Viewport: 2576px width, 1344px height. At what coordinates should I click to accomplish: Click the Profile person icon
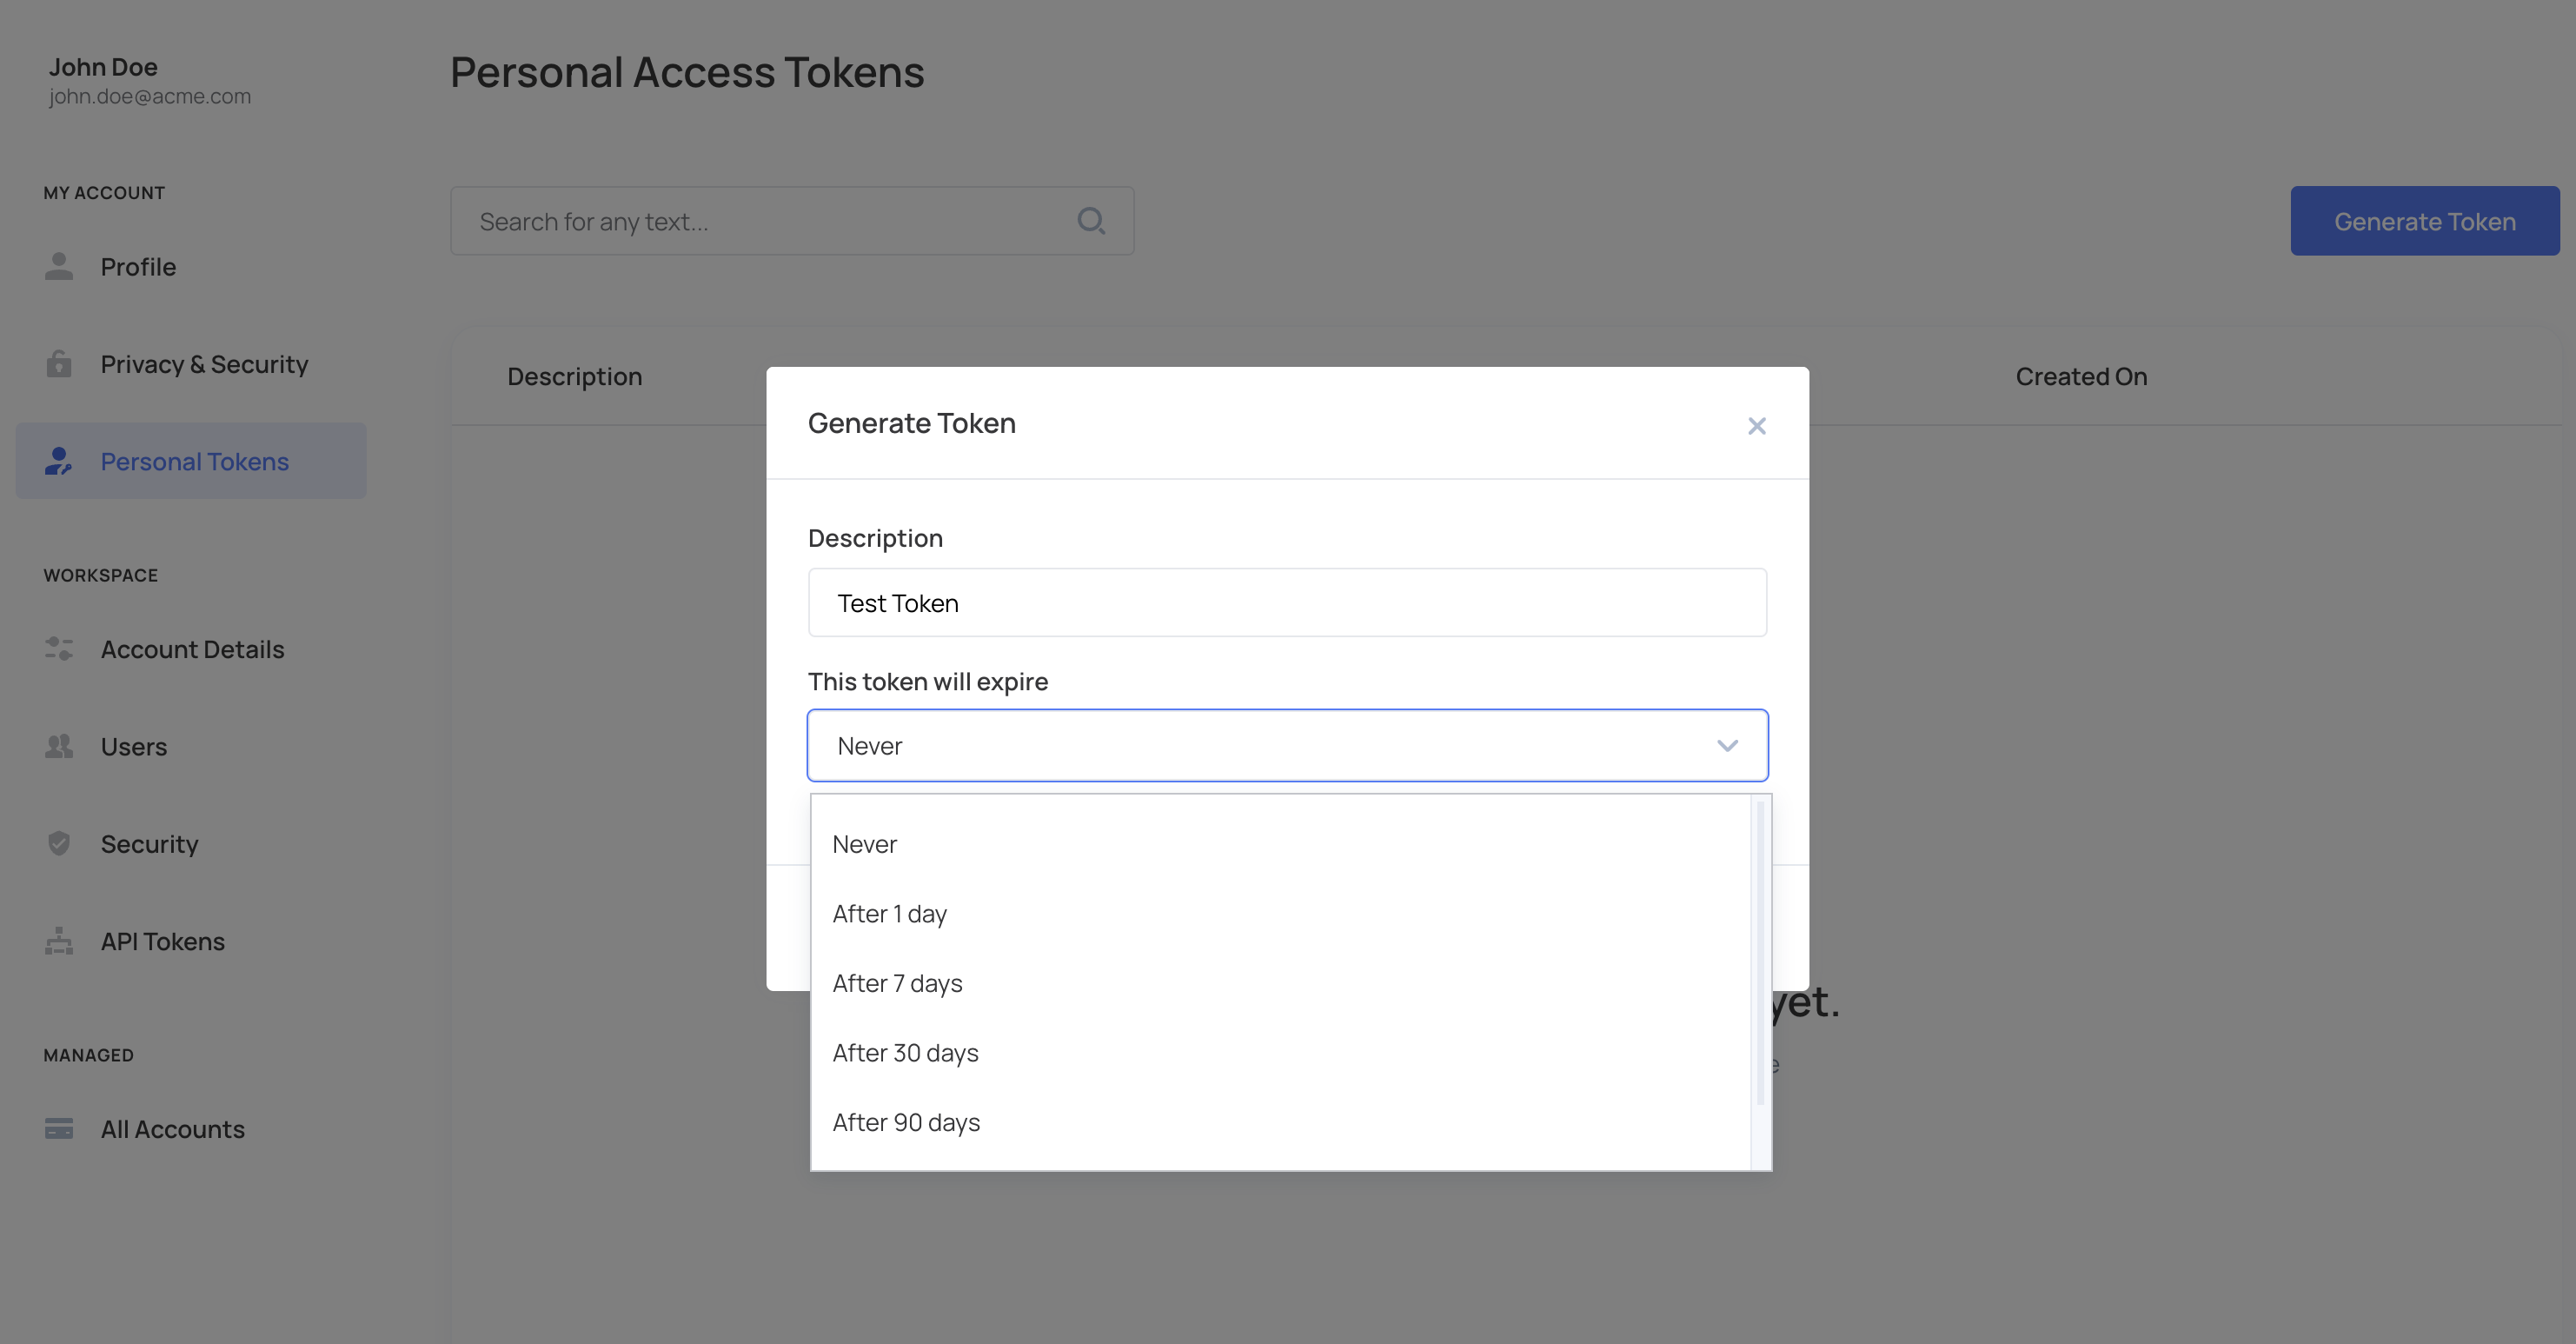[x=59, y=266]
